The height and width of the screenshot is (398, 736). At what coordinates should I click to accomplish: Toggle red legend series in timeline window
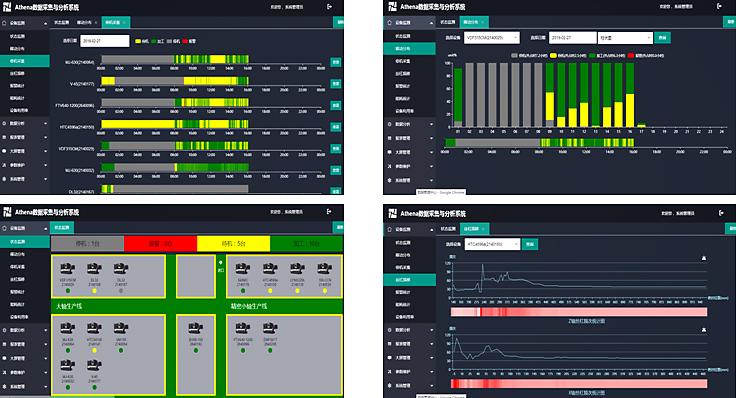(189, 41)
